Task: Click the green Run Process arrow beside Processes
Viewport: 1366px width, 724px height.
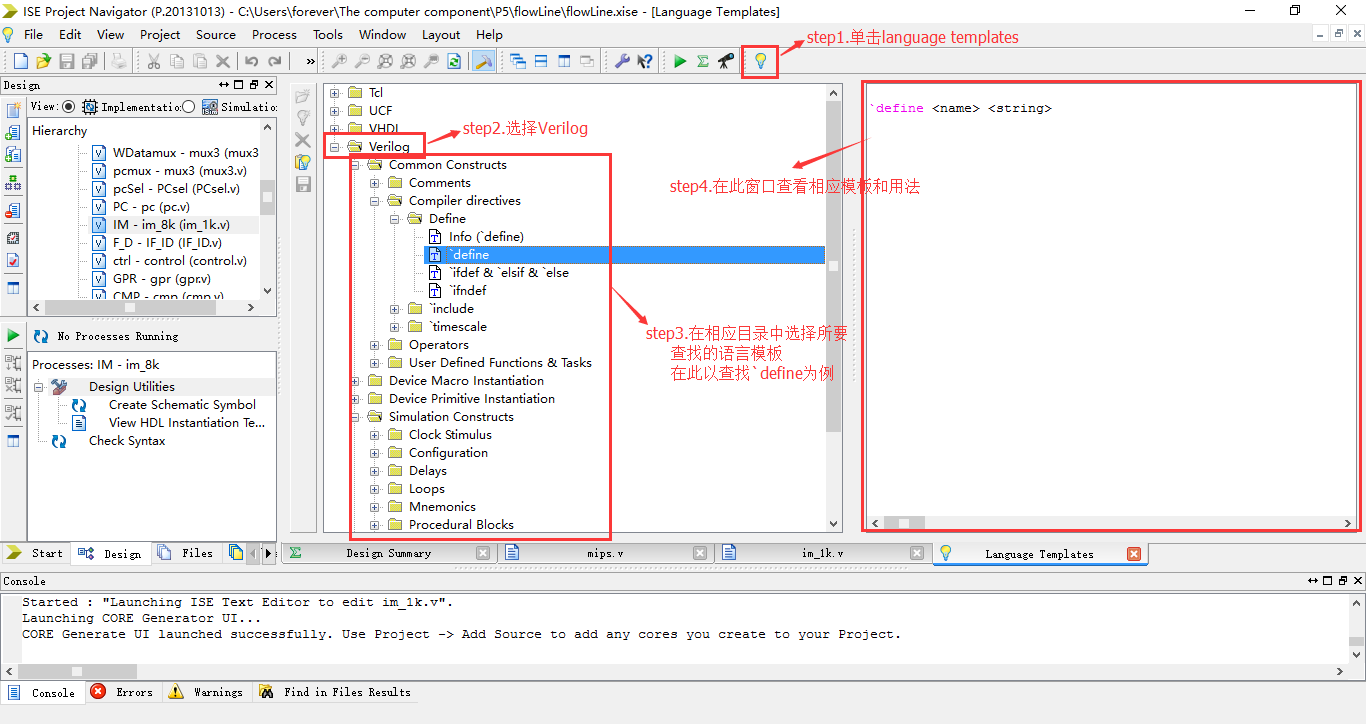Action: (x=14, y=335)
